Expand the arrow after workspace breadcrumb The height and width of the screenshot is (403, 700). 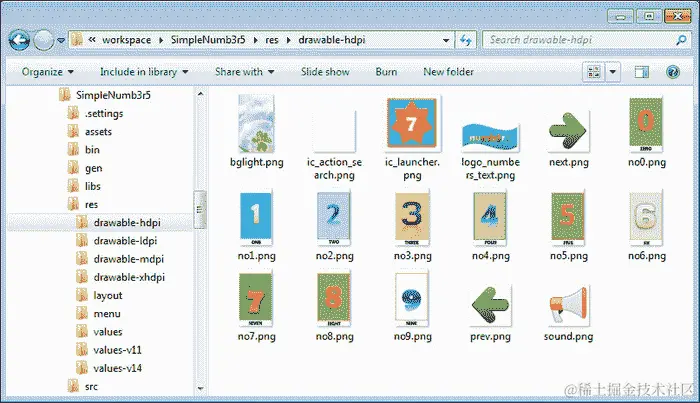point(161,41)
